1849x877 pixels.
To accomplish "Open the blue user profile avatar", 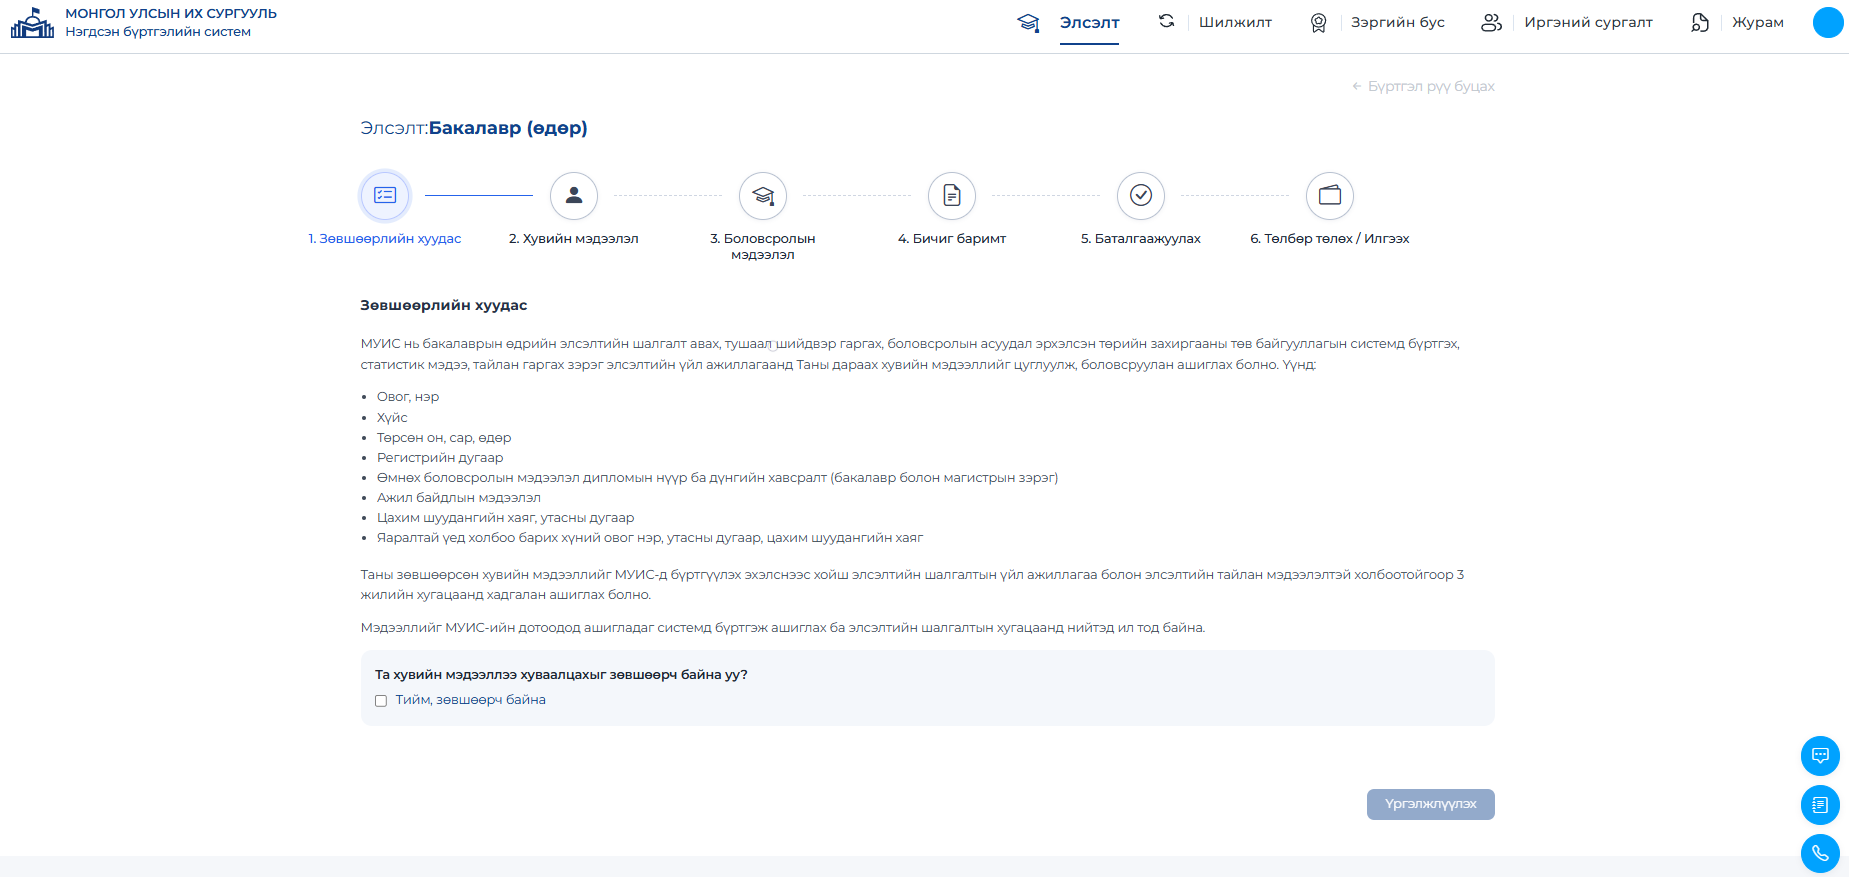I will (x=1828, y=22).
